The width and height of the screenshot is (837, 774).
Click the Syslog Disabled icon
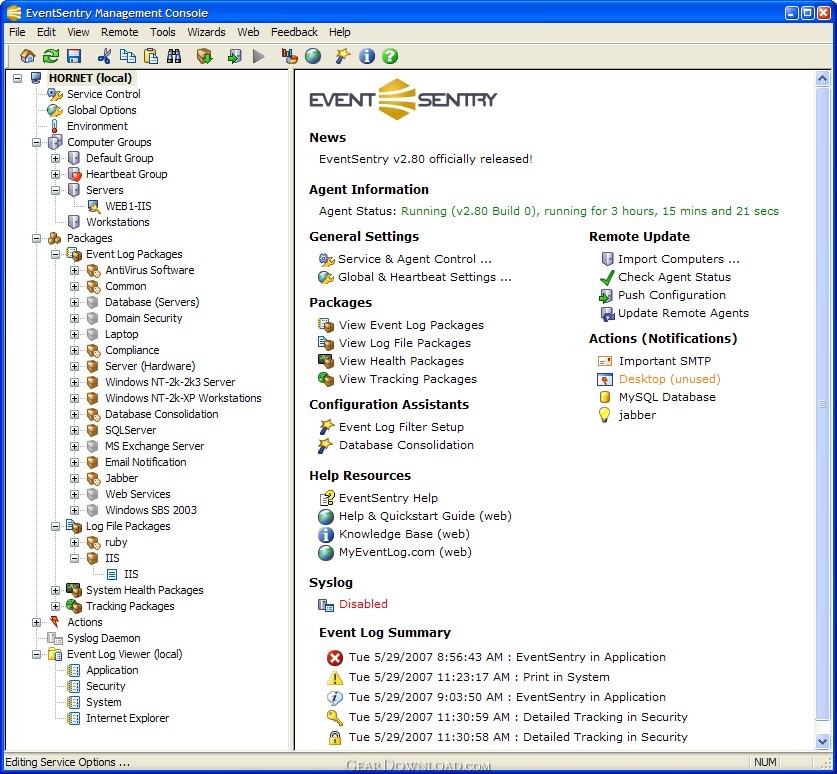pyautogui.click(x=326, y=604)
